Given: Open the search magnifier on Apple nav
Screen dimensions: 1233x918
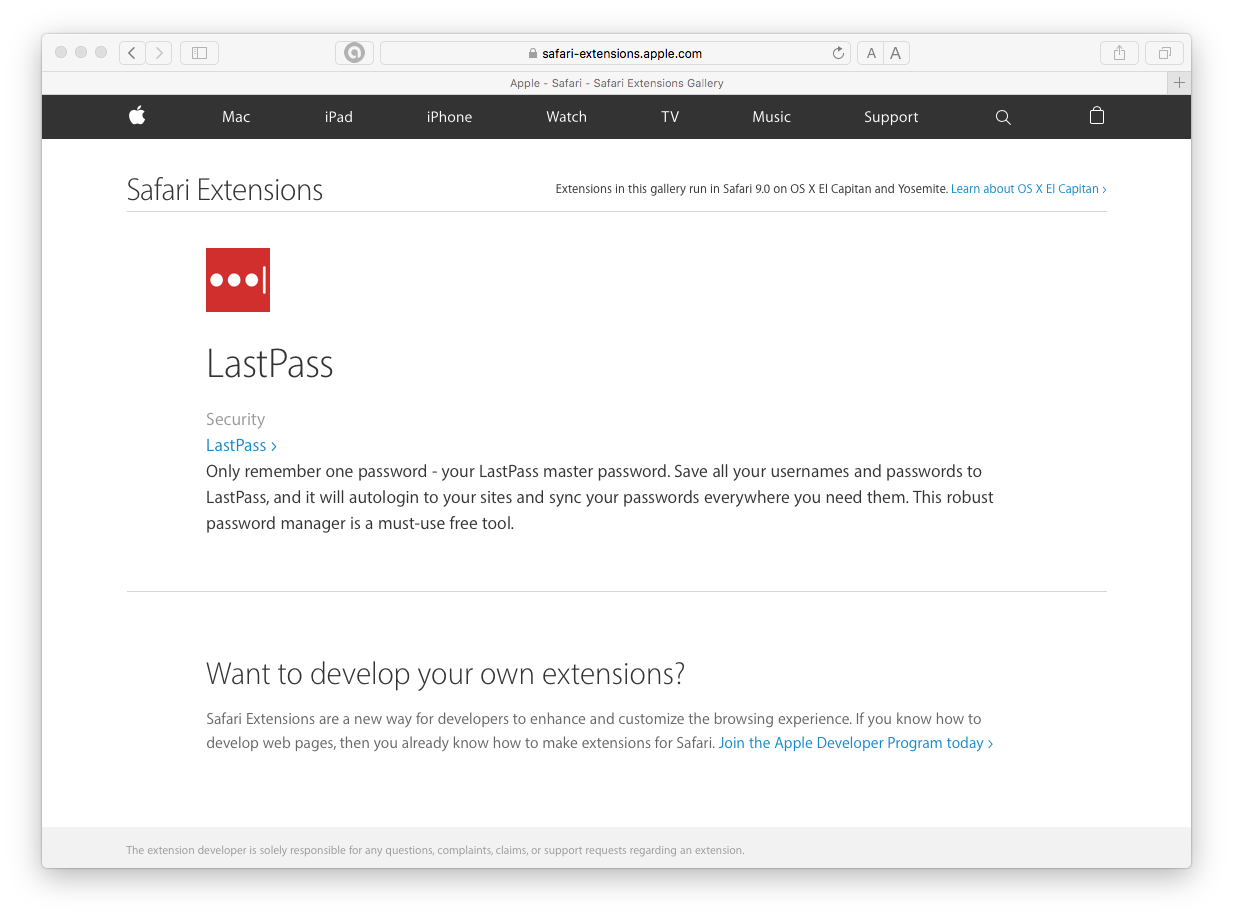Looking at the screenshot, I should coord(1003,117).
